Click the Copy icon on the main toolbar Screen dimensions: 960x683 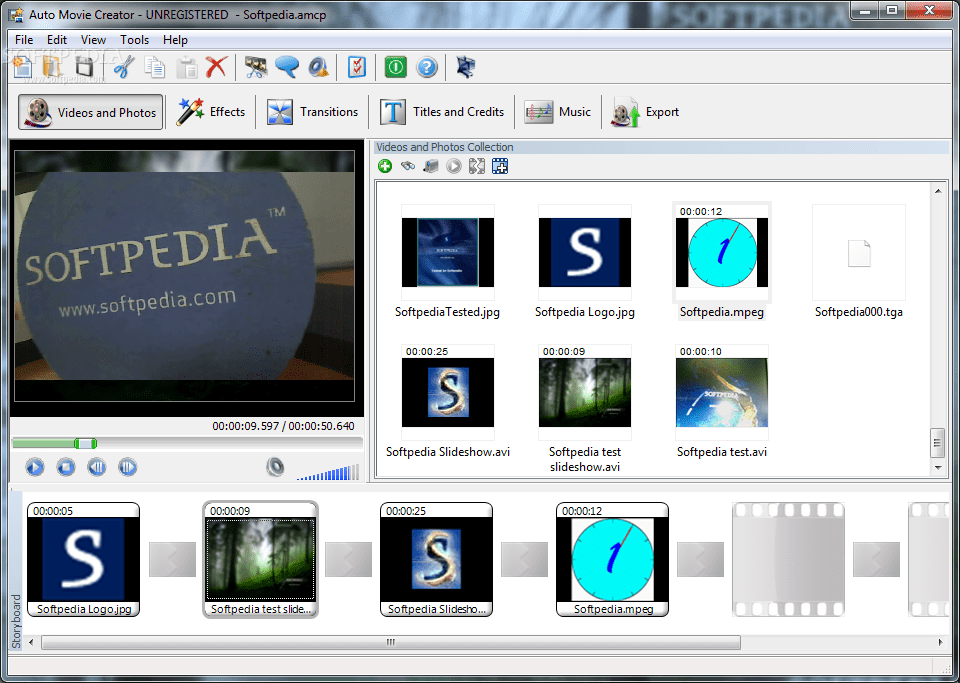pos(155,67)
